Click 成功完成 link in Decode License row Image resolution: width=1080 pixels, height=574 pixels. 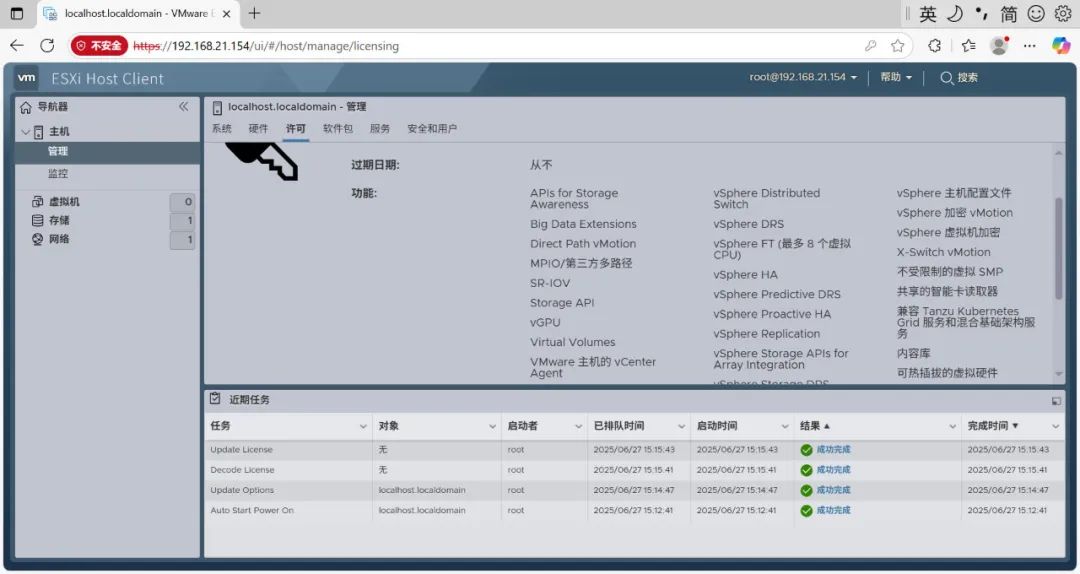pyautogui.click(x=833, y=470)
